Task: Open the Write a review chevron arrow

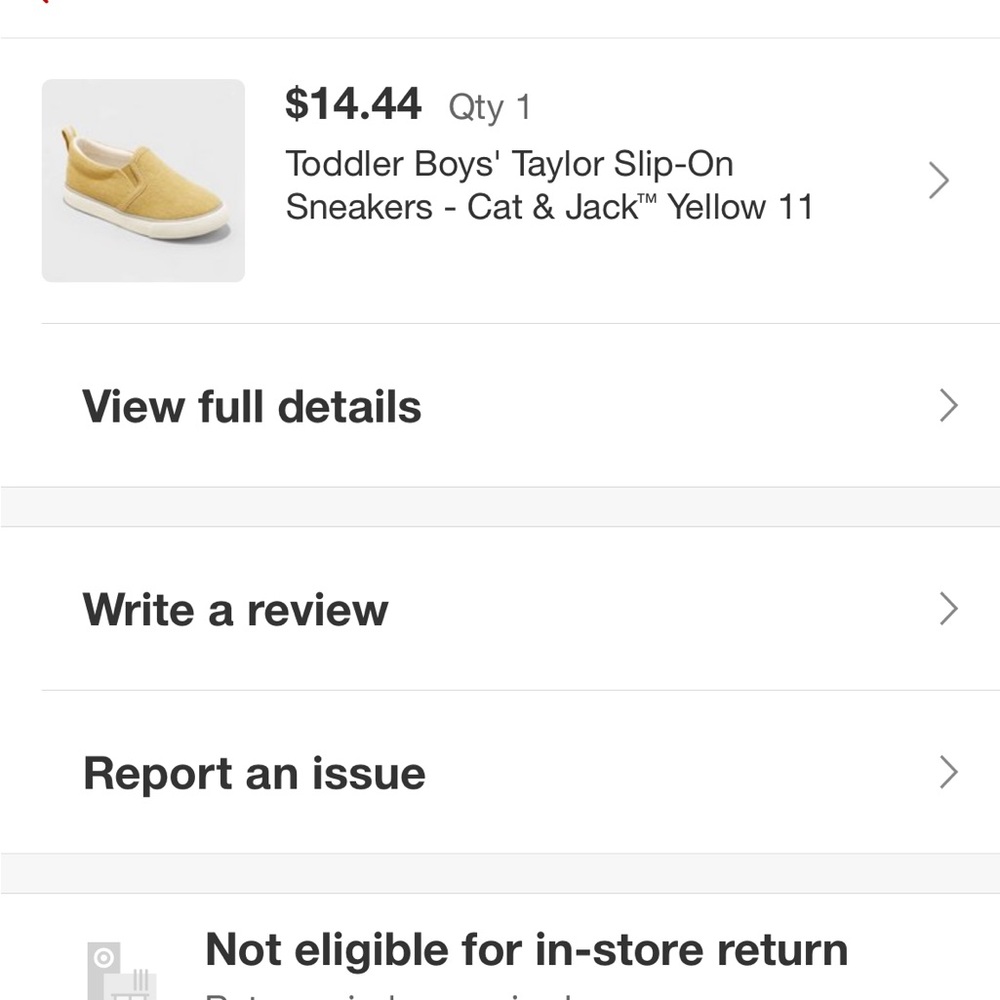Action: [x=948, y=608]
